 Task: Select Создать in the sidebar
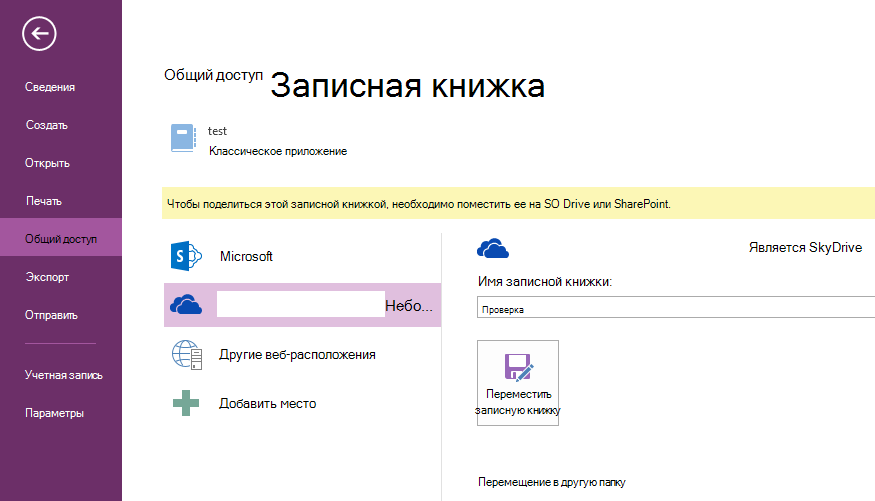click(x=46, y=125)
